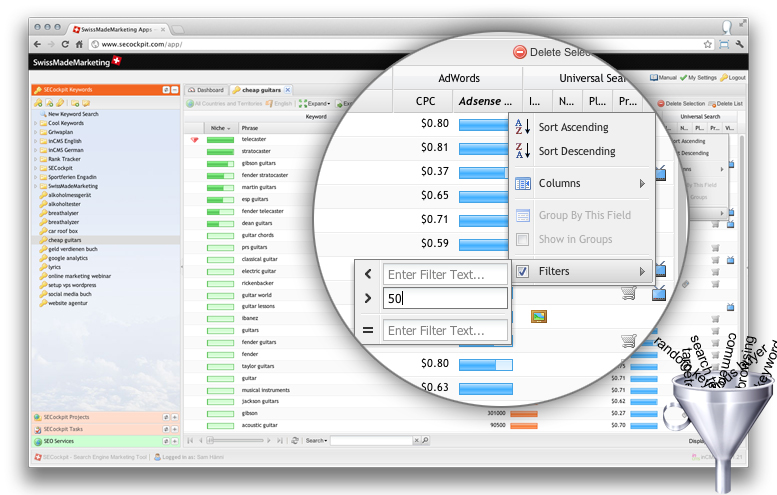Open the Niche column dropdown arrow

228,128
